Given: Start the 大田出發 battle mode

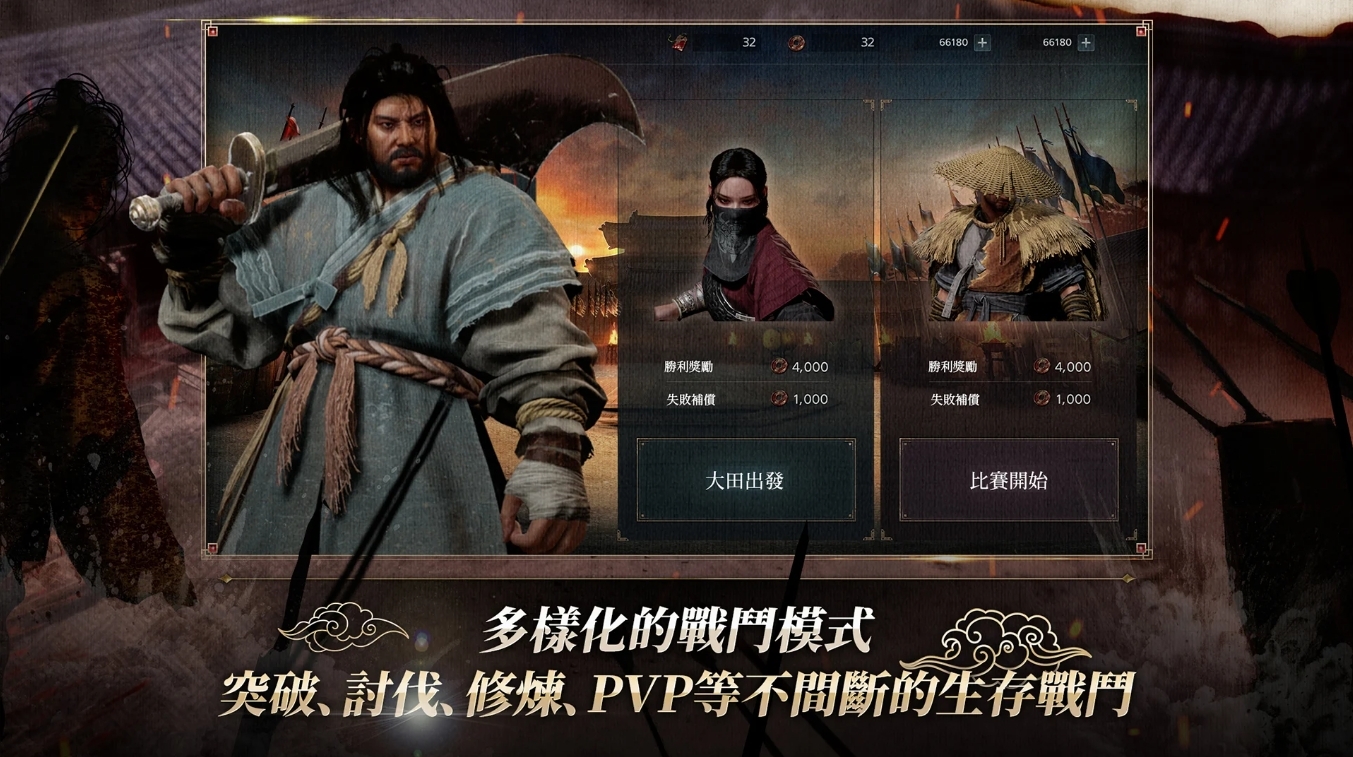Looking at the screenshot, I should point(746,480).
